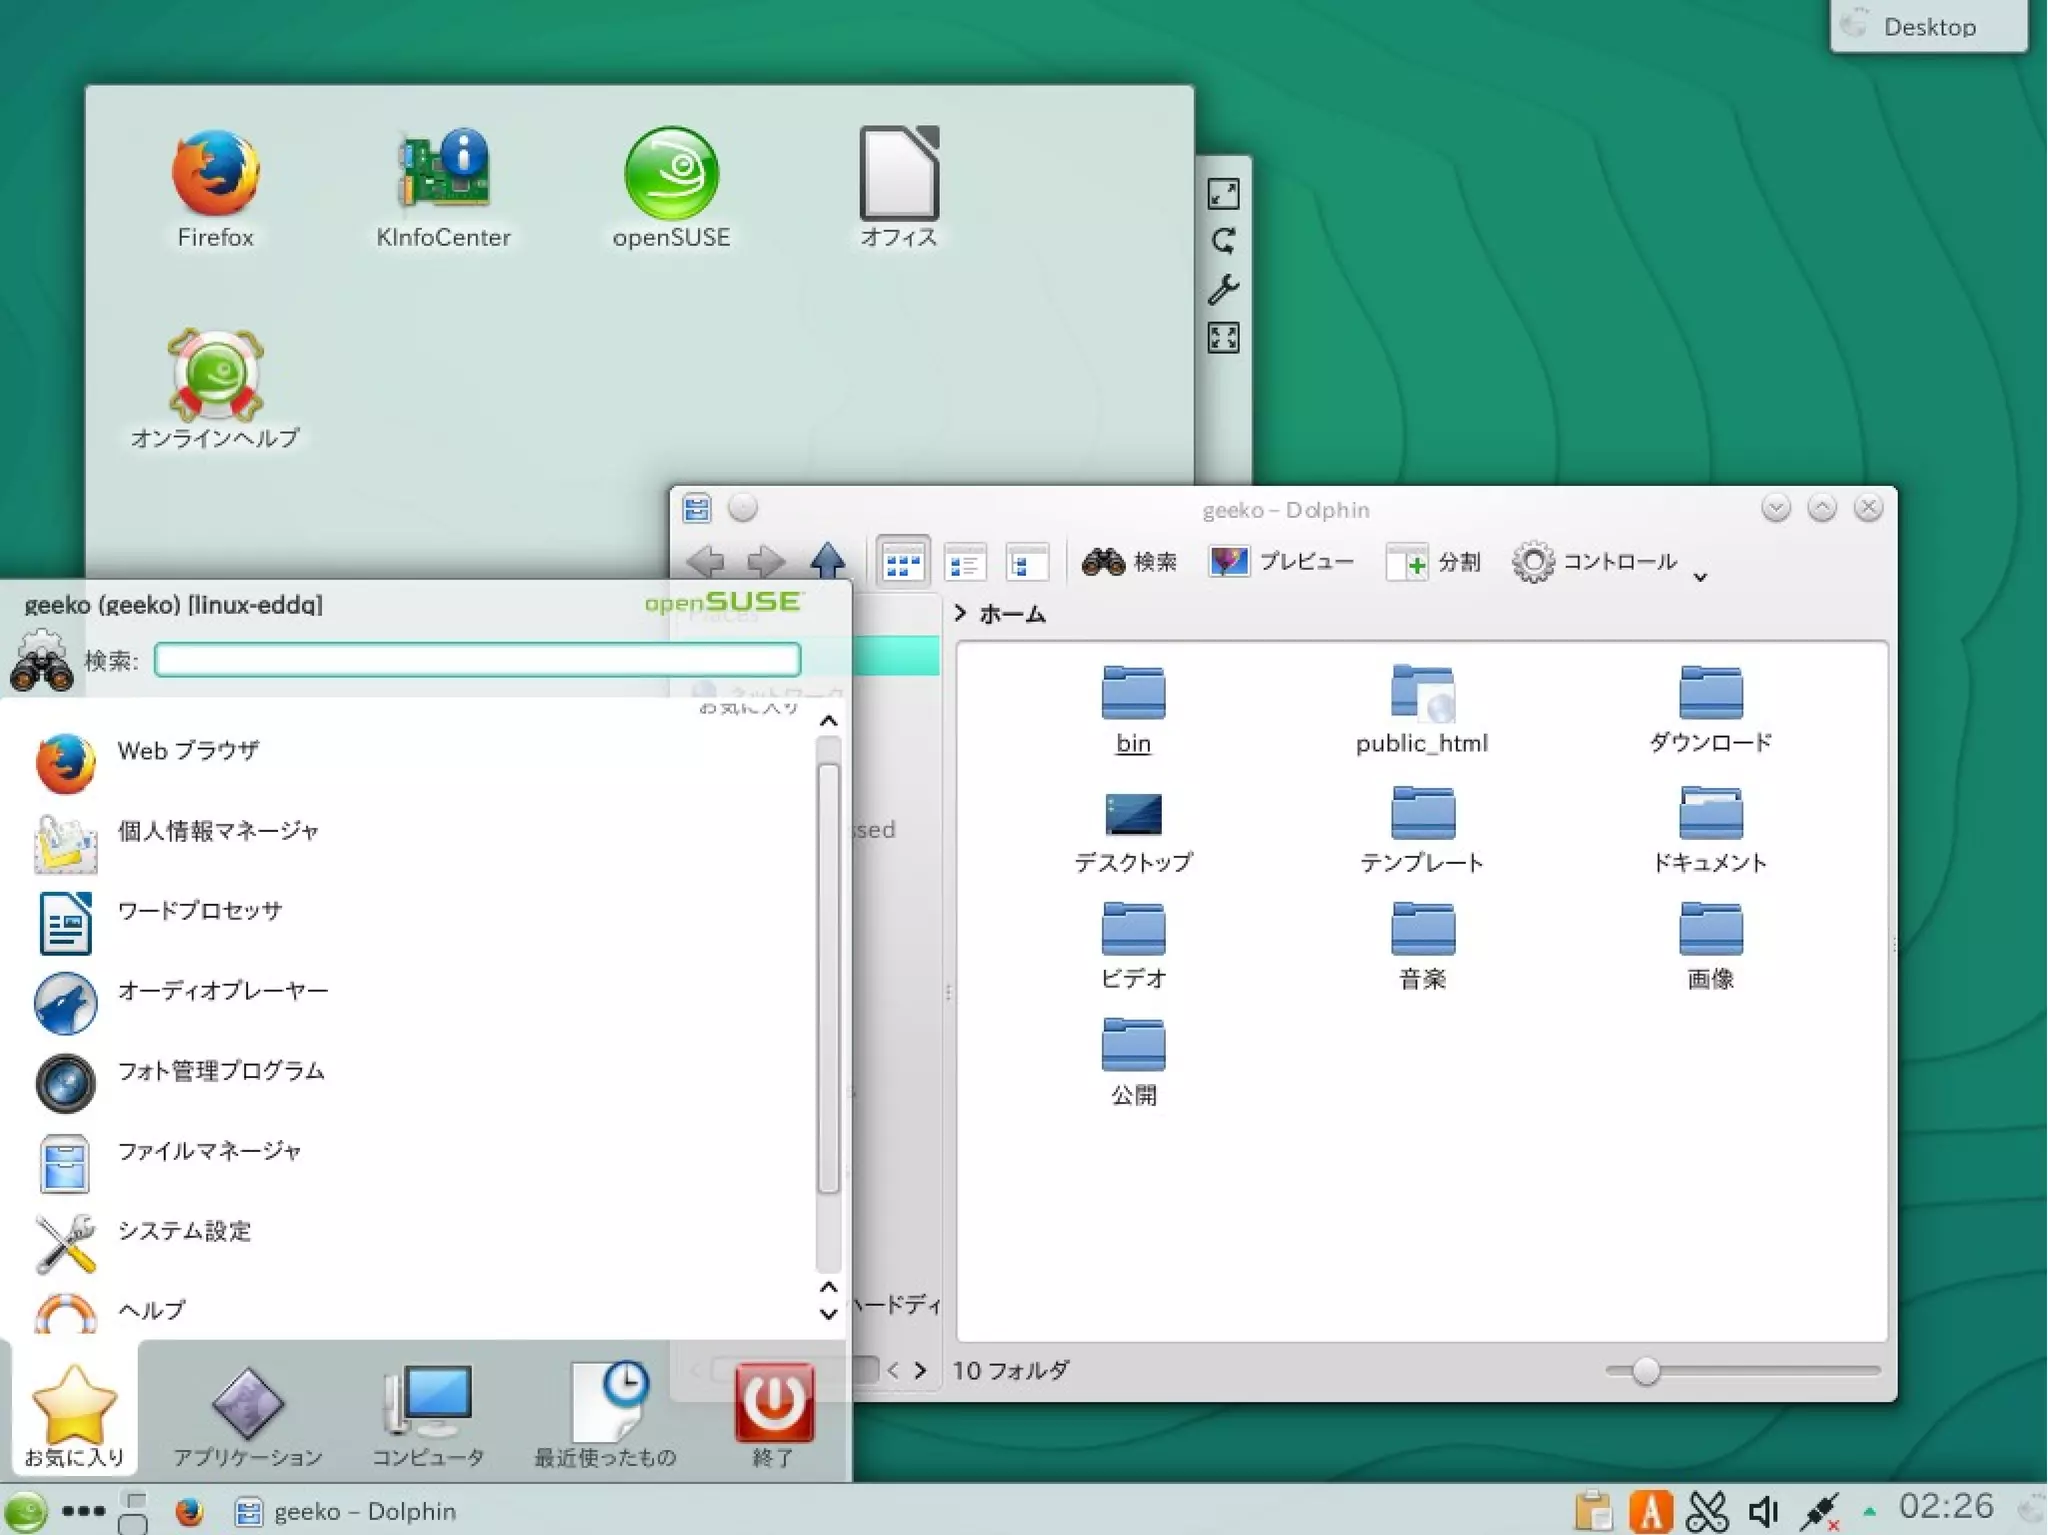Click the pager icon in taskbar
This screenshot has height=1535, width=2048.
[x=134, y=1511]
